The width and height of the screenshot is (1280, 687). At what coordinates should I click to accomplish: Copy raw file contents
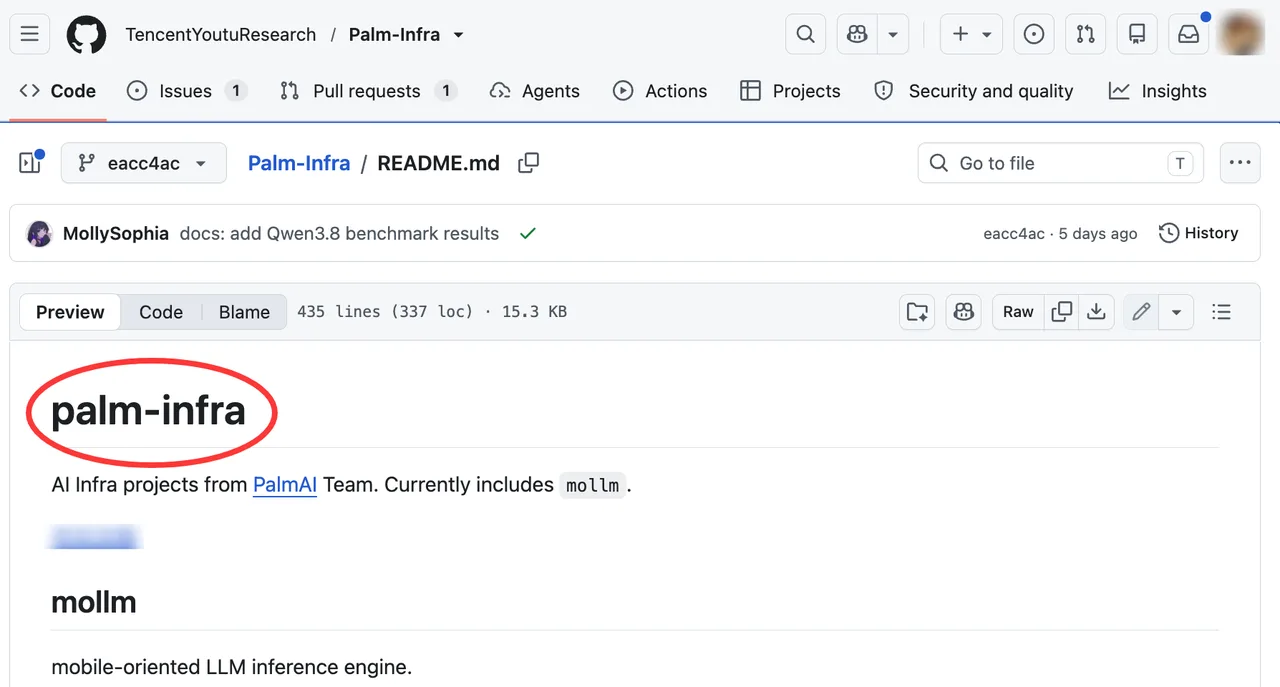(x=1062, y=312)
